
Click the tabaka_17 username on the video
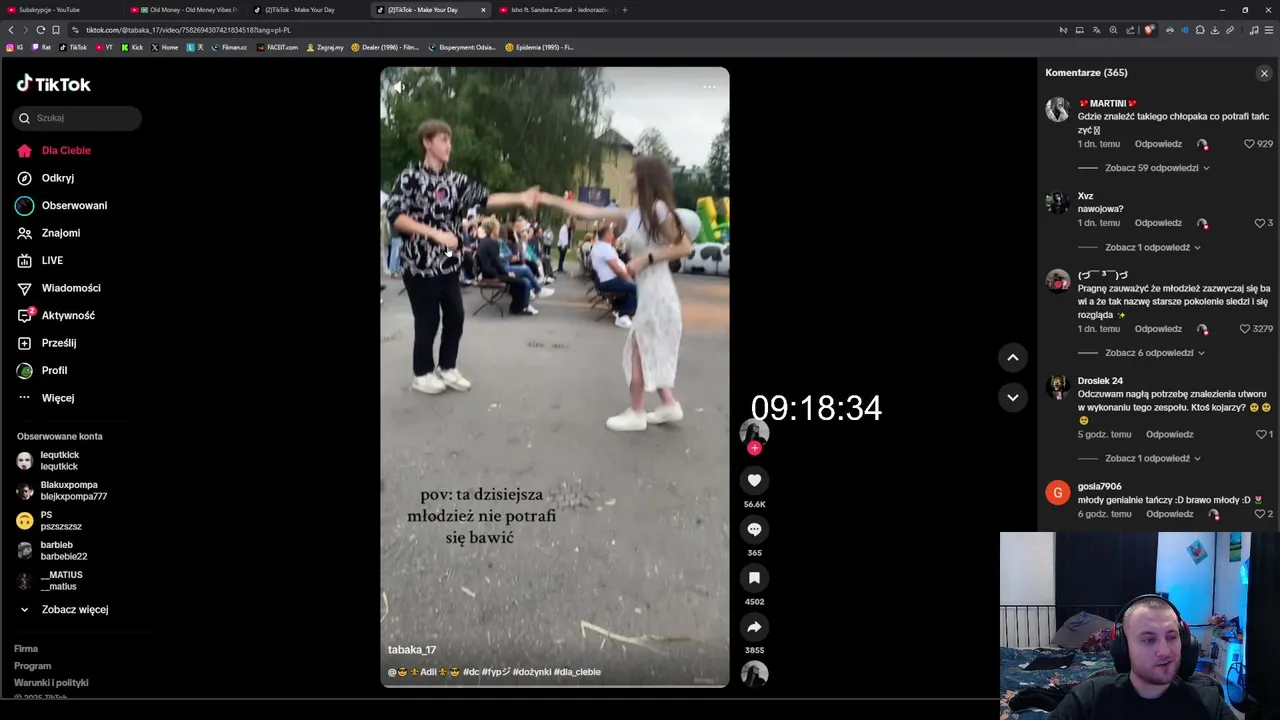412,650
